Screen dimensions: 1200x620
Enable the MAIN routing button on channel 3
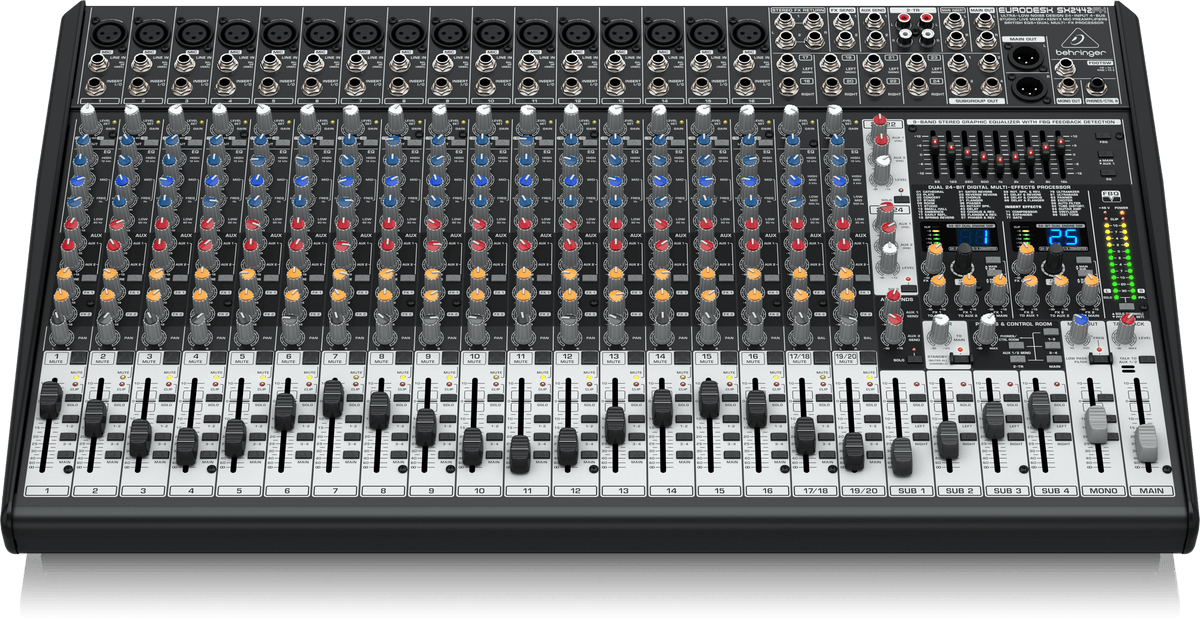click(x=161, y=455)
